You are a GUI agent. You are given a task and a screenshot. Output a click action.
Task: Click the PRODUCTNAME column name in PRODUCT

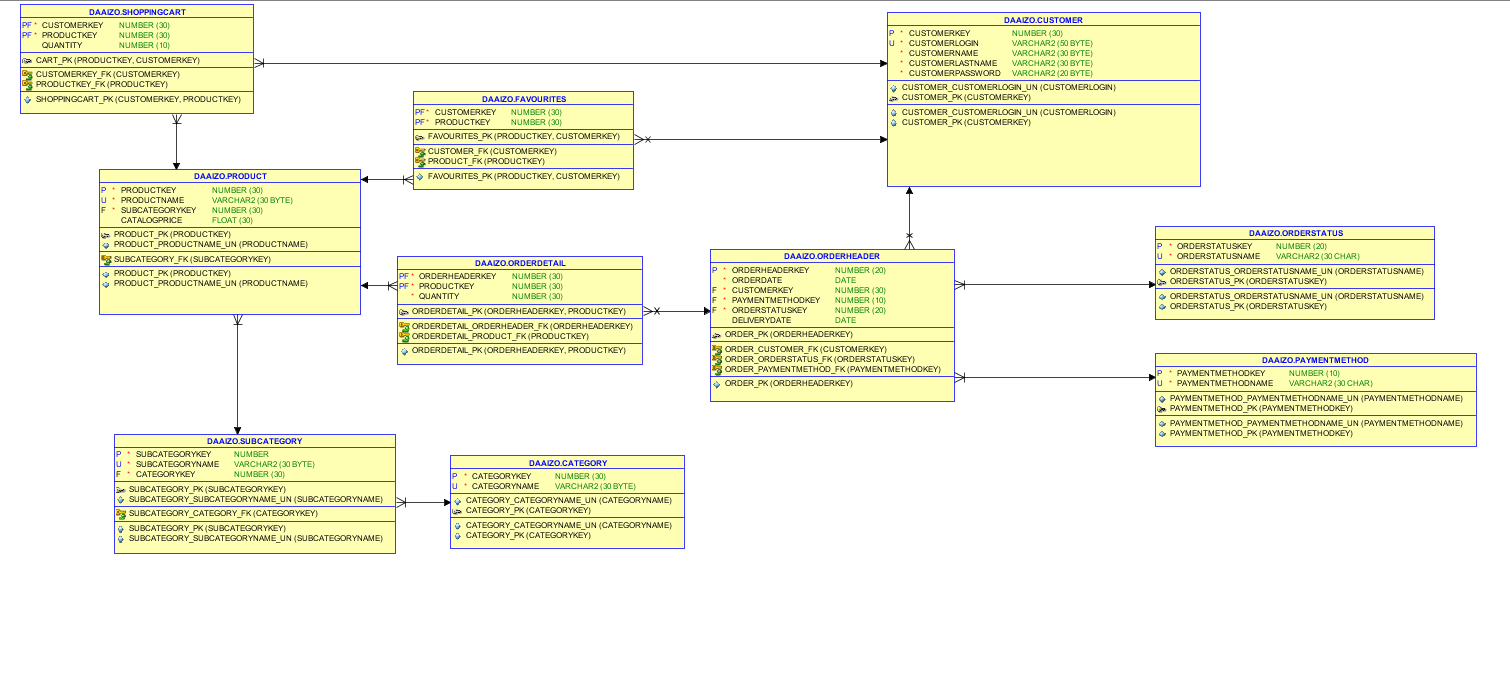[149, 200]
